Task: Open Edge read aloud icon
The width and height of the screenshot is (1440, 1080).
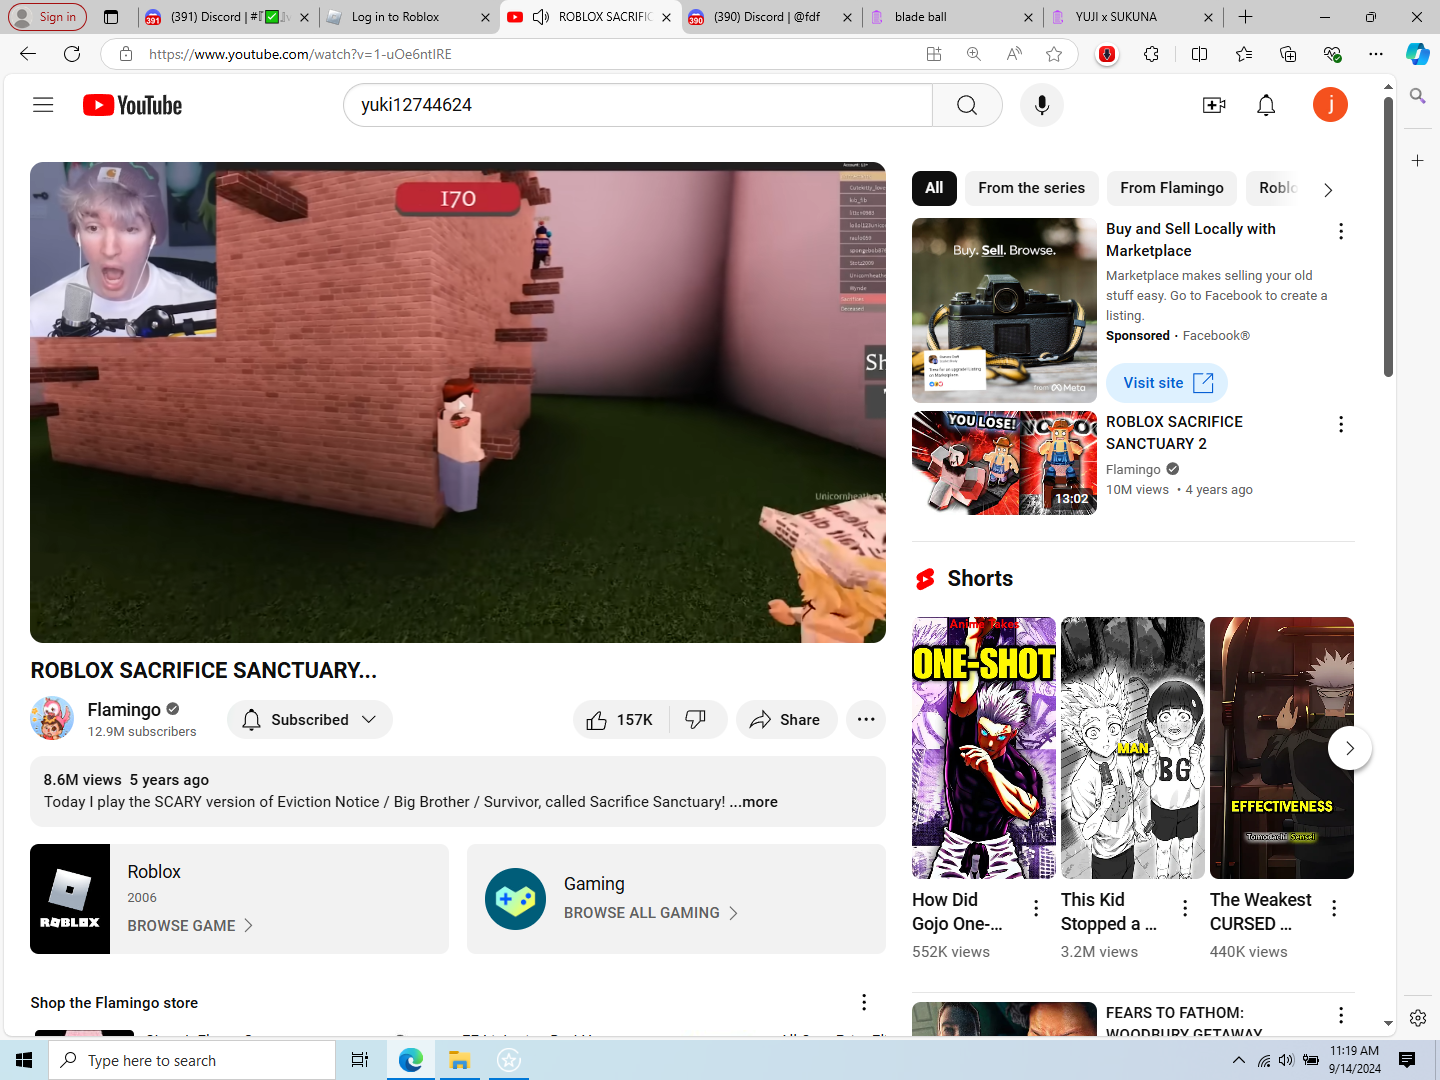Action: point(1014,54)
